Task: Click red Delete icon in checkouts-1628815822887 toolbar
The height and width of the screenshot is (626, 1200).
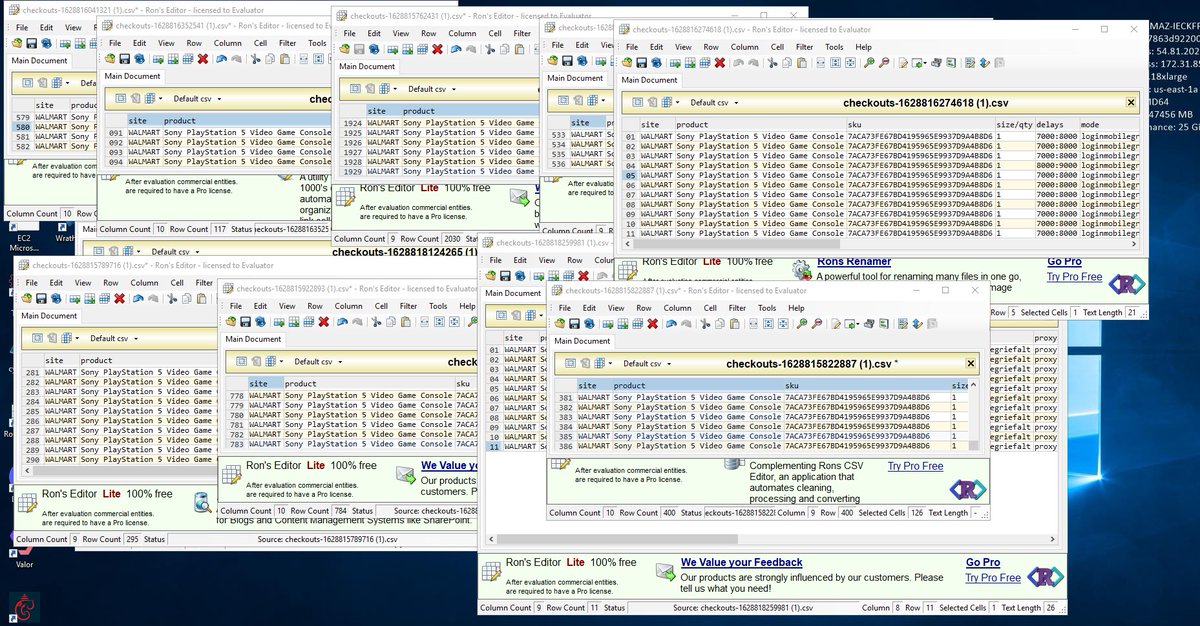Action: coord(652,324)
